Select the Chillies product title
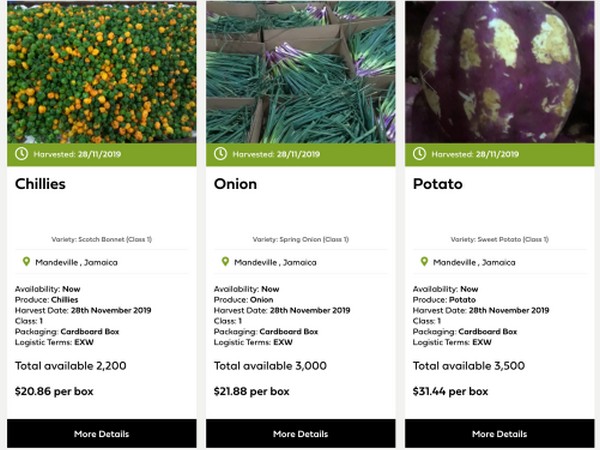This screenshot has width=600, height=450. point(41,185)
